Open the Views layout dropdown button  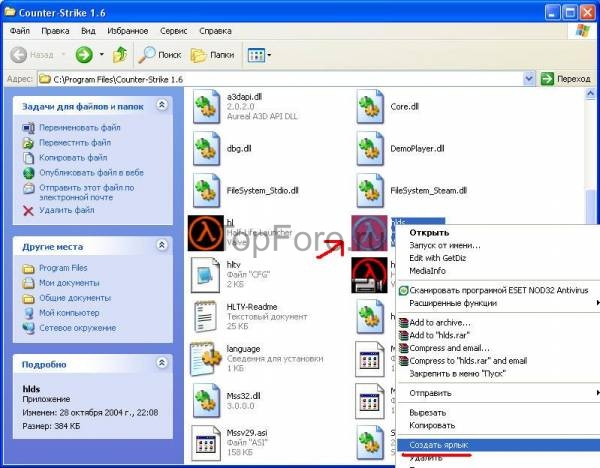(259, 55)
